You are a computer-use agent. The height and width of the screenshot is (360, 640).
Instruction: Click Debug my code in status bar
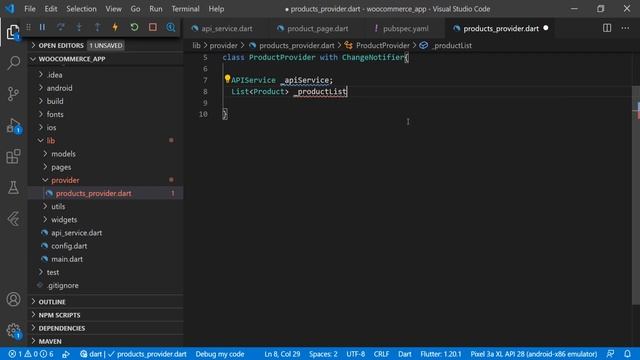pos(220,354)
